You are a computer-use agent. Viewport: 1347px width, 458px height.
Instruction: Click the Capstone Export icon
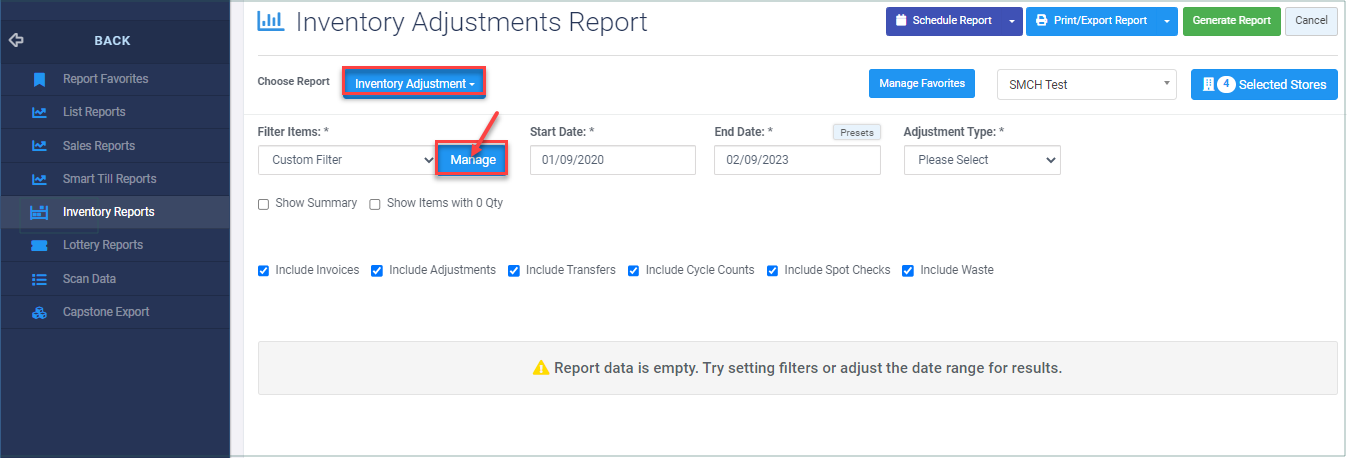click(x=39, y=312)
